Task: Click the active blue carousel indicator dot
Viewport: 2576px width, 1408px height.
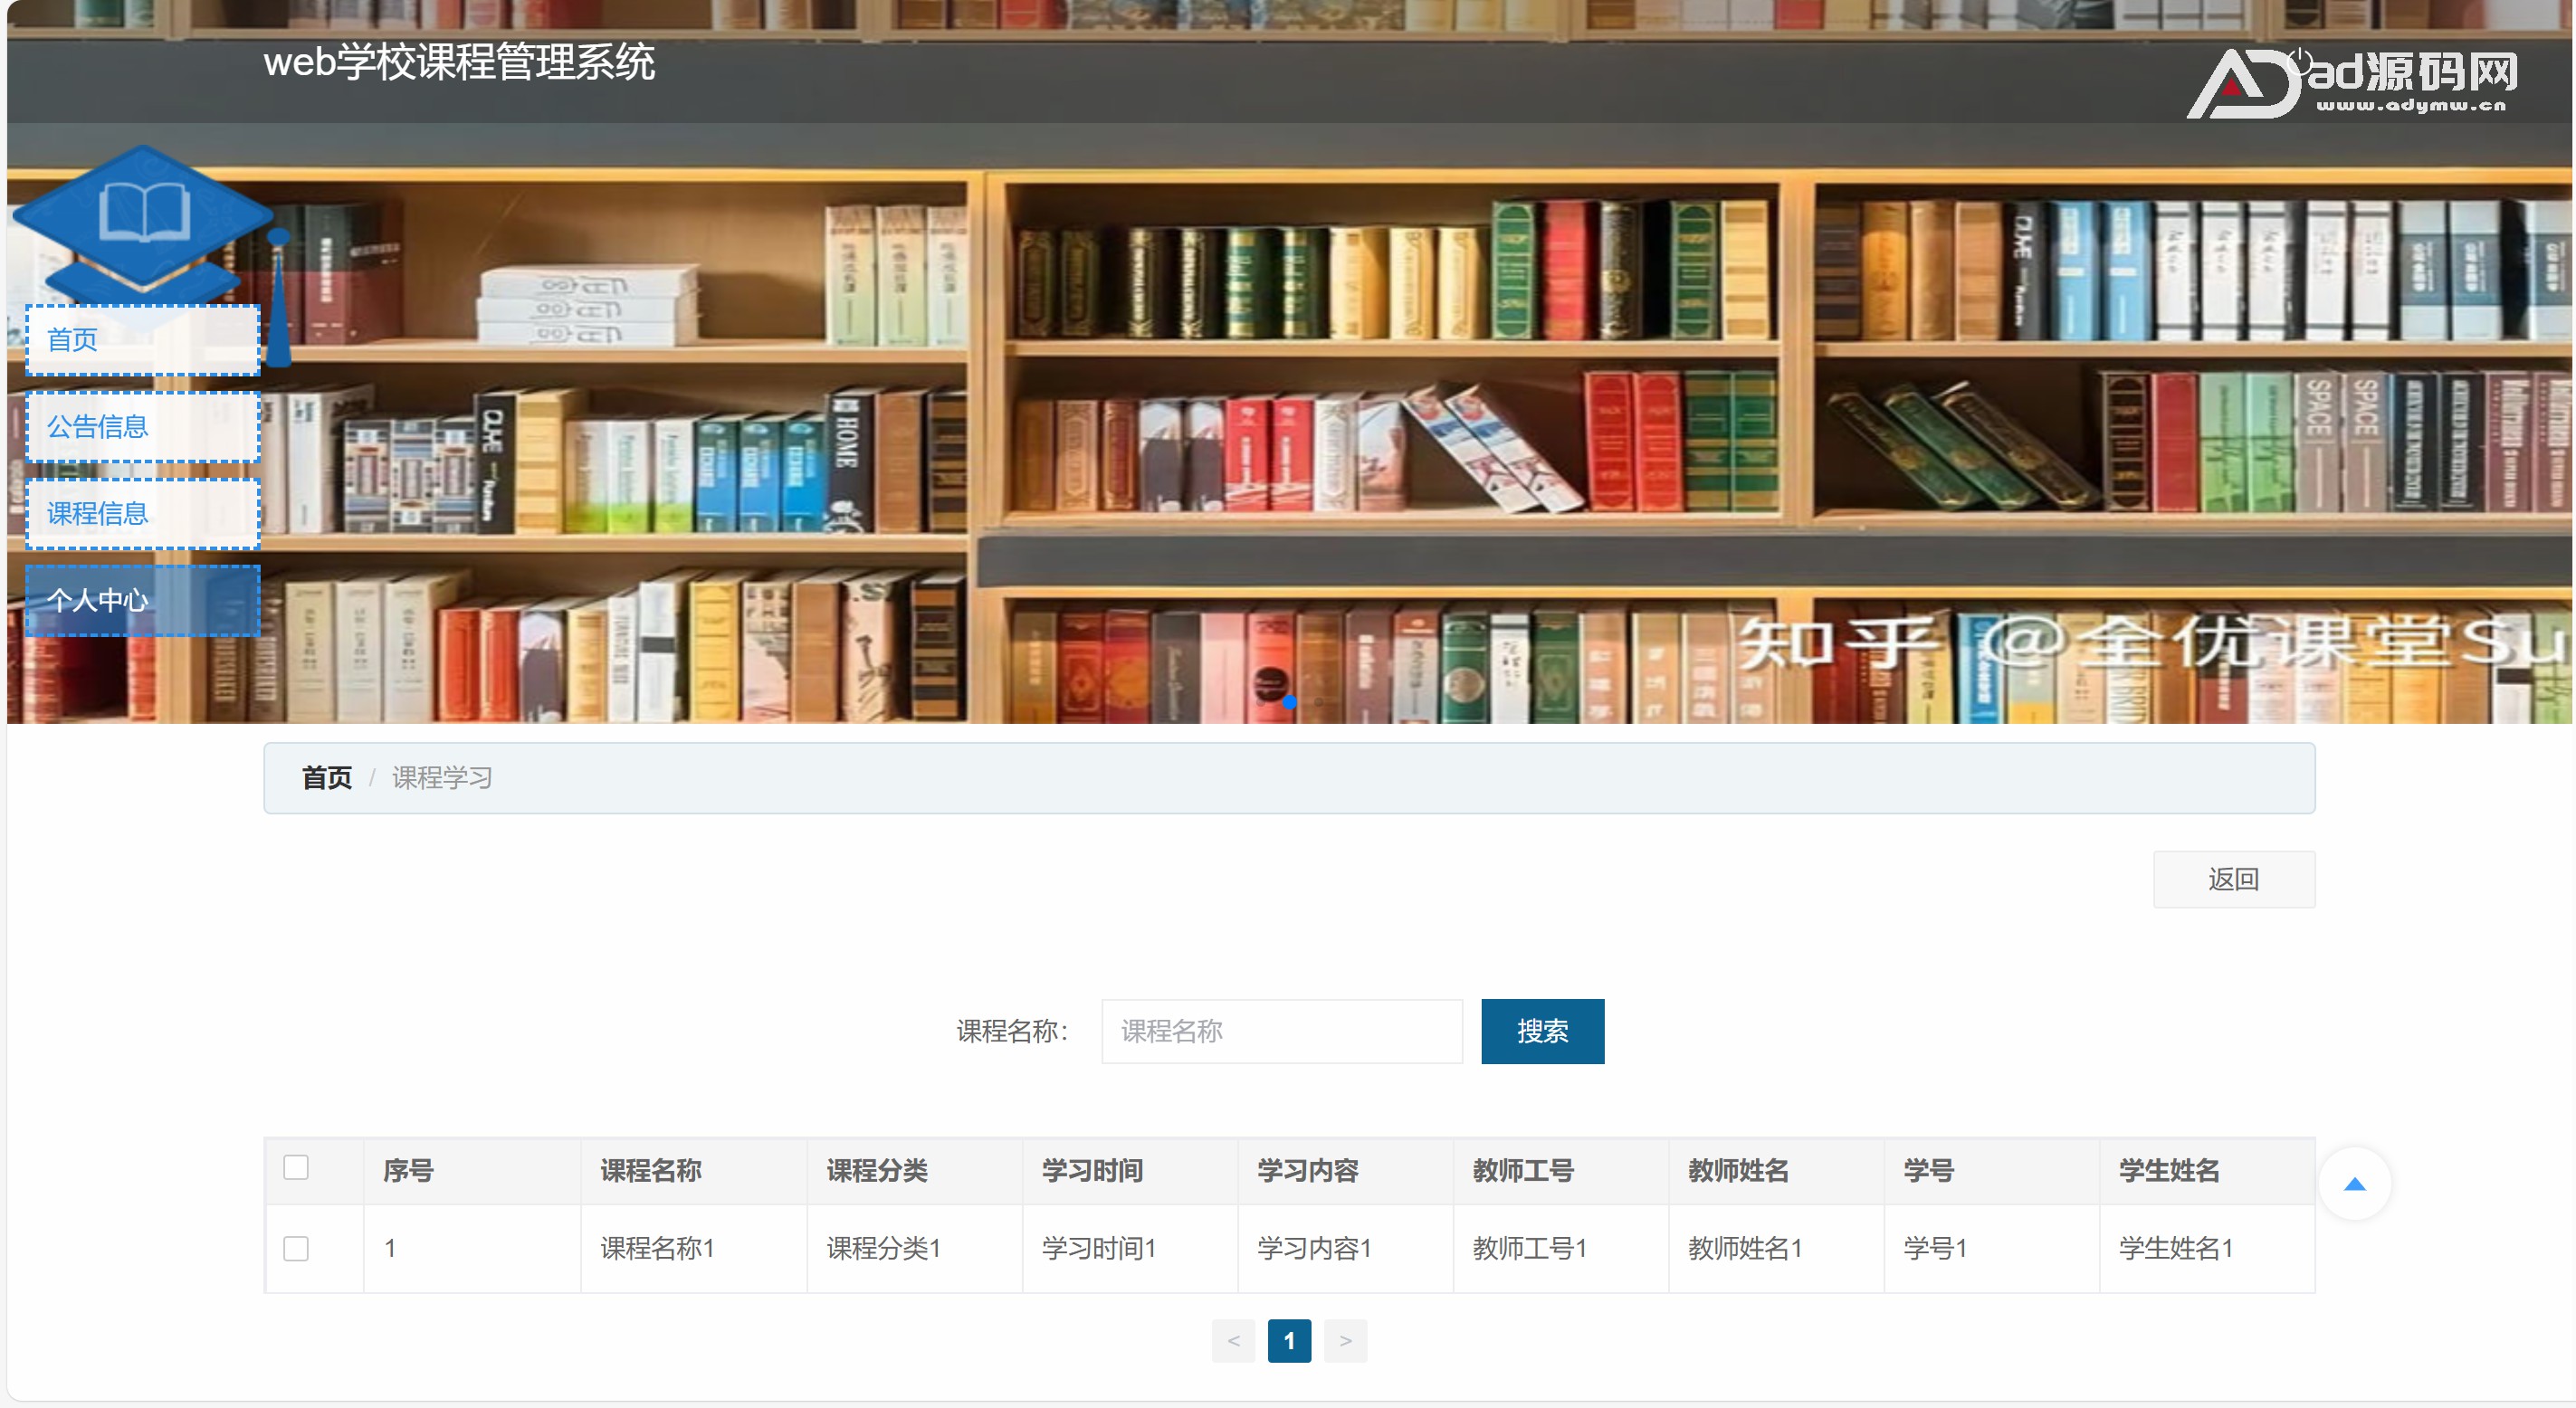Action: click(1289, 702)
